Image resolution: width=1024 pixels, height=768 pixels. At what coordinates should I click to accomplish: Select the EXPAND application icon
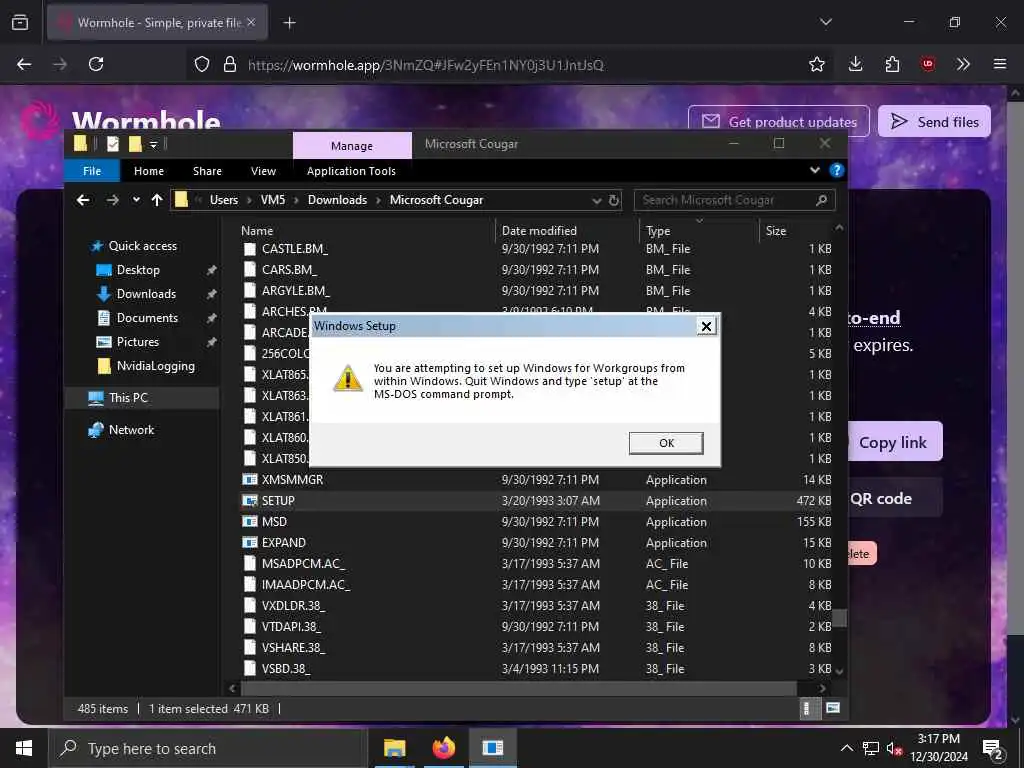point(249,543)
